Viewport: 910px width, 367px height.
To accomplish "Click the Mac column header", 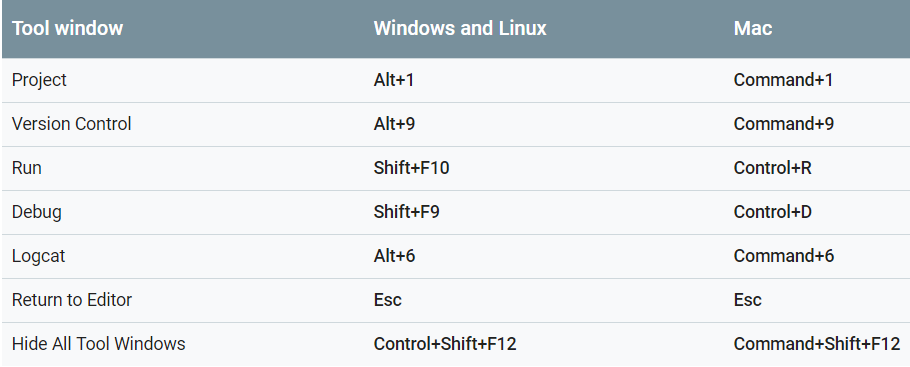I will 753,28.
